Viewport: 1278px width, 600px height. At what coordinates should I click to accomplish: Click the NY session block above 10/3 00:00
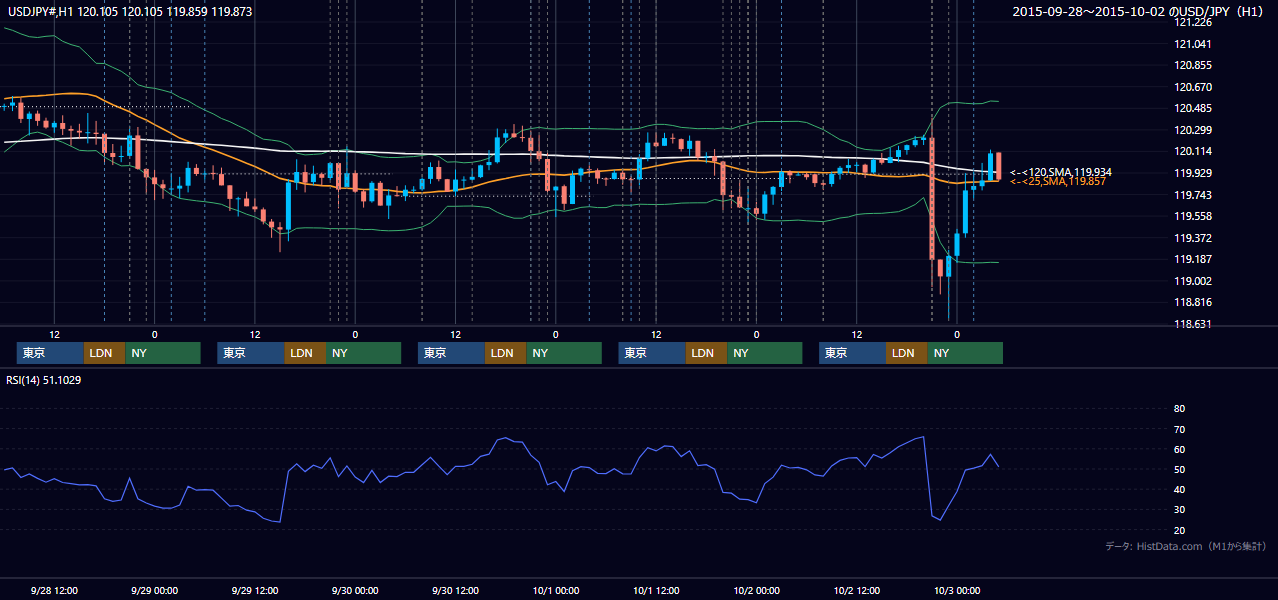pyautogui.click(x=964, y=353)
